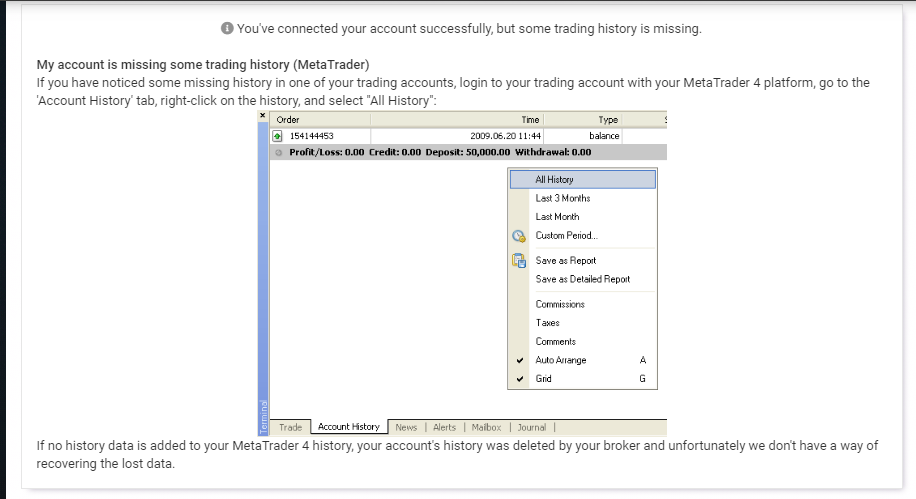Screen dimensions: 916x499
Task: Select All History in the context menu
Action: (x=582, y=179)
